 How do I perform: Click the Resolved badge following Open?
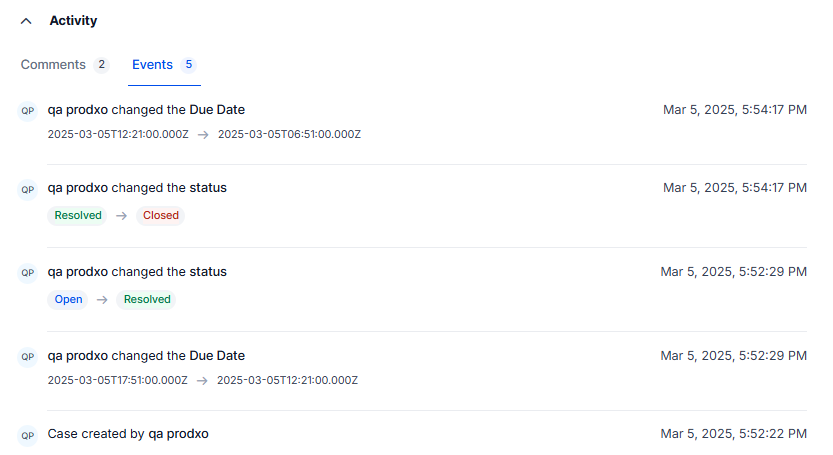pyautogui.click(x=146, y=300)
